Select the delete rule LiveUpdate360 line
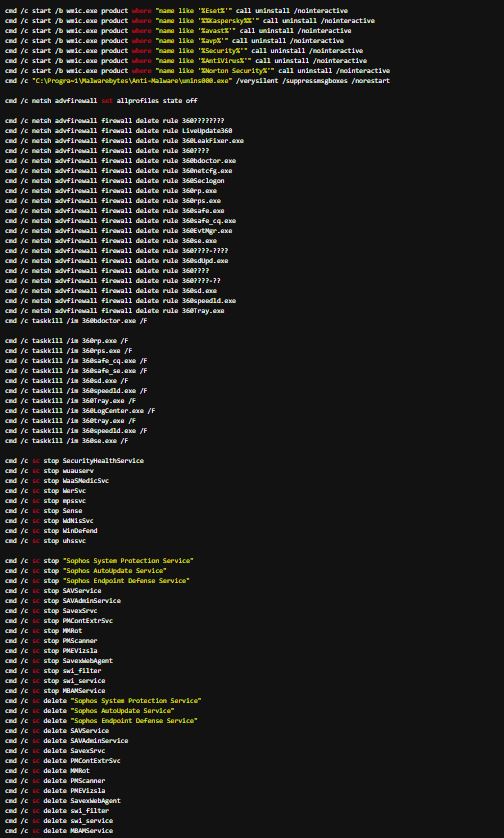Viewport: 504px width, 838px height. (119, 130)
